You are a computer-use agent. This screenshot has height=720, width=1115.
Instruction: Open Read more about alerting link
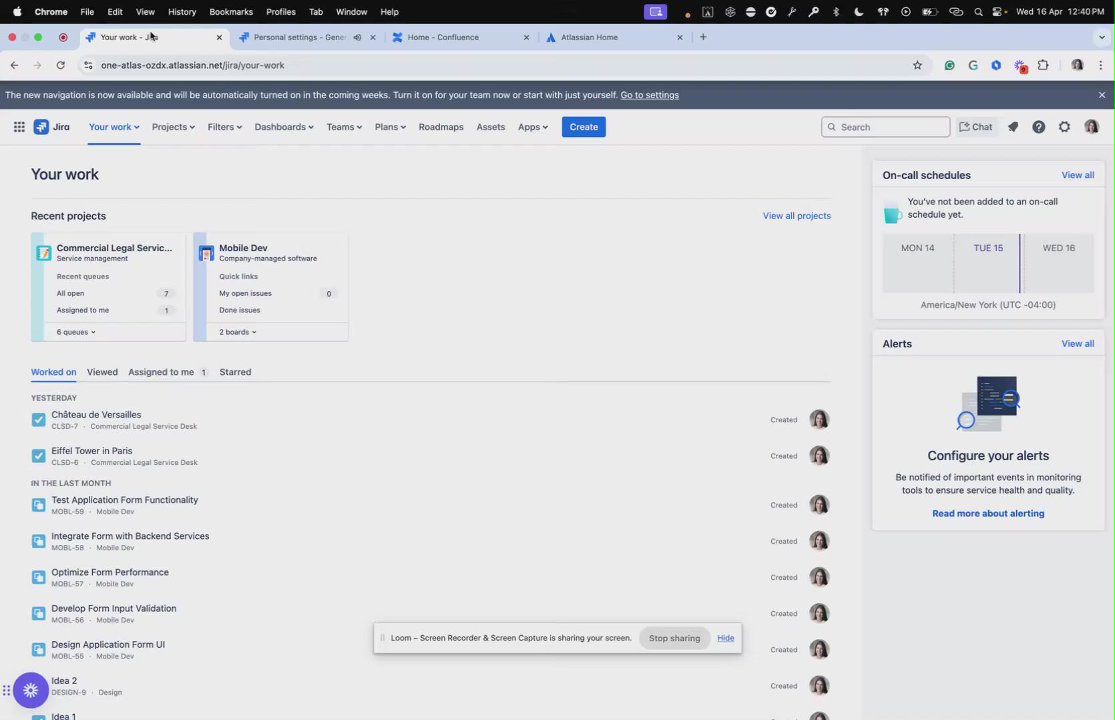988,513
